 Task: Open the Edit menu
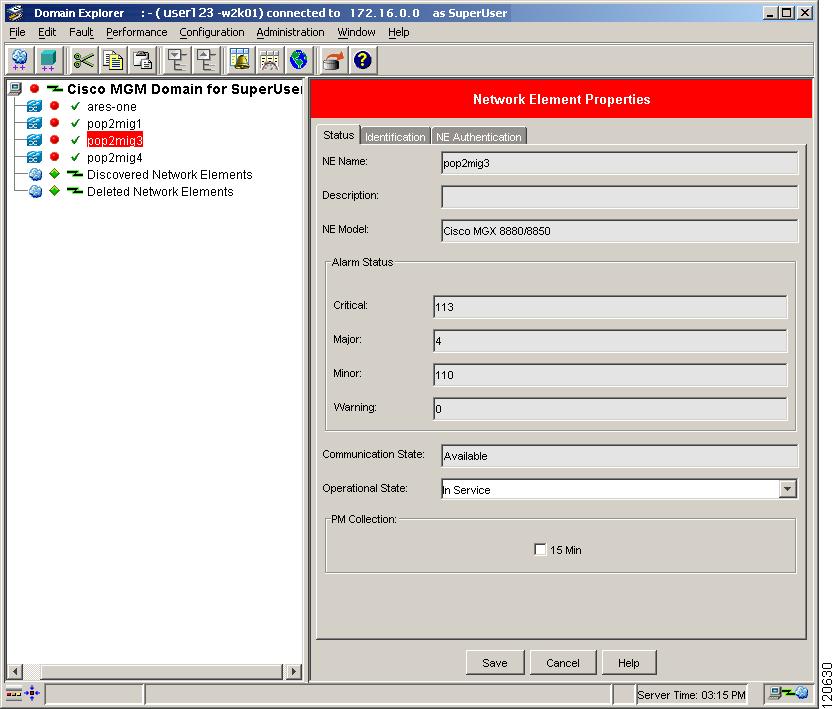(x=47, y=32)
